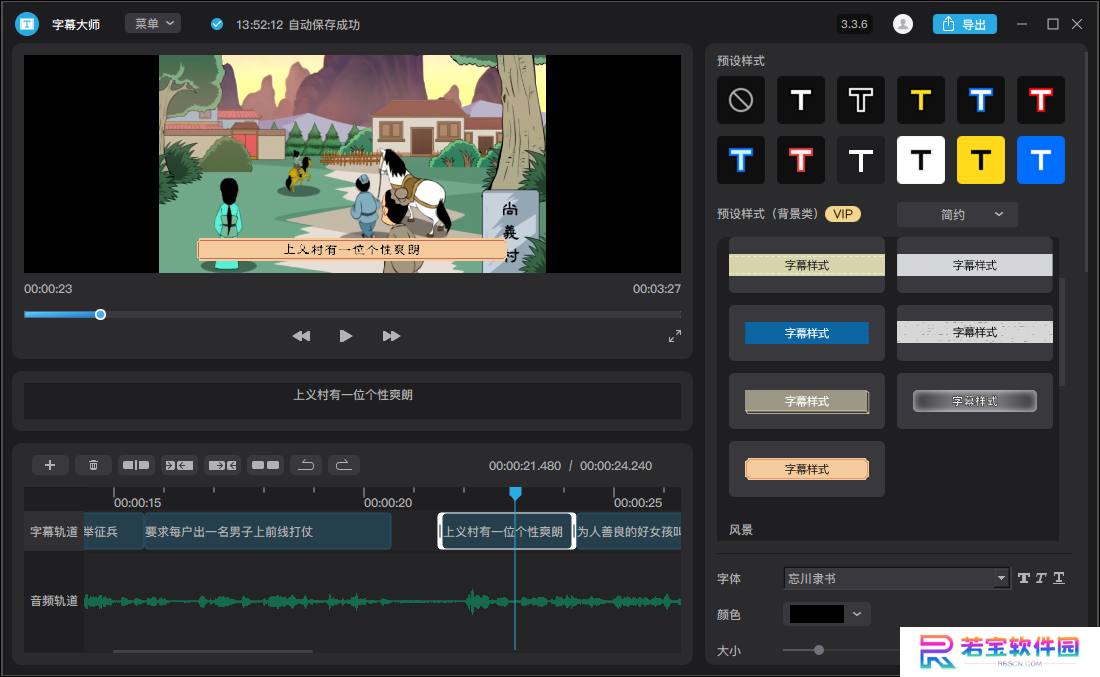The image size is (1100, 677).
Task: Apply the outlined white T preset style
Action: click(861, 100)
